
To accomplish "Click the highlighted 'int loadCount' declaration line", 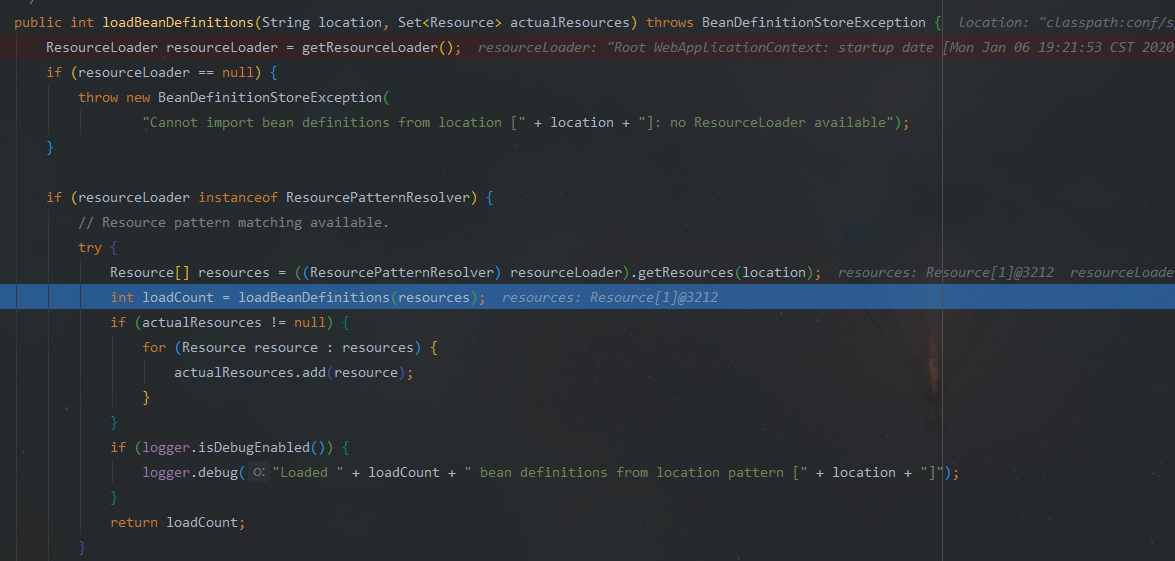I will (x=587, y=297).
